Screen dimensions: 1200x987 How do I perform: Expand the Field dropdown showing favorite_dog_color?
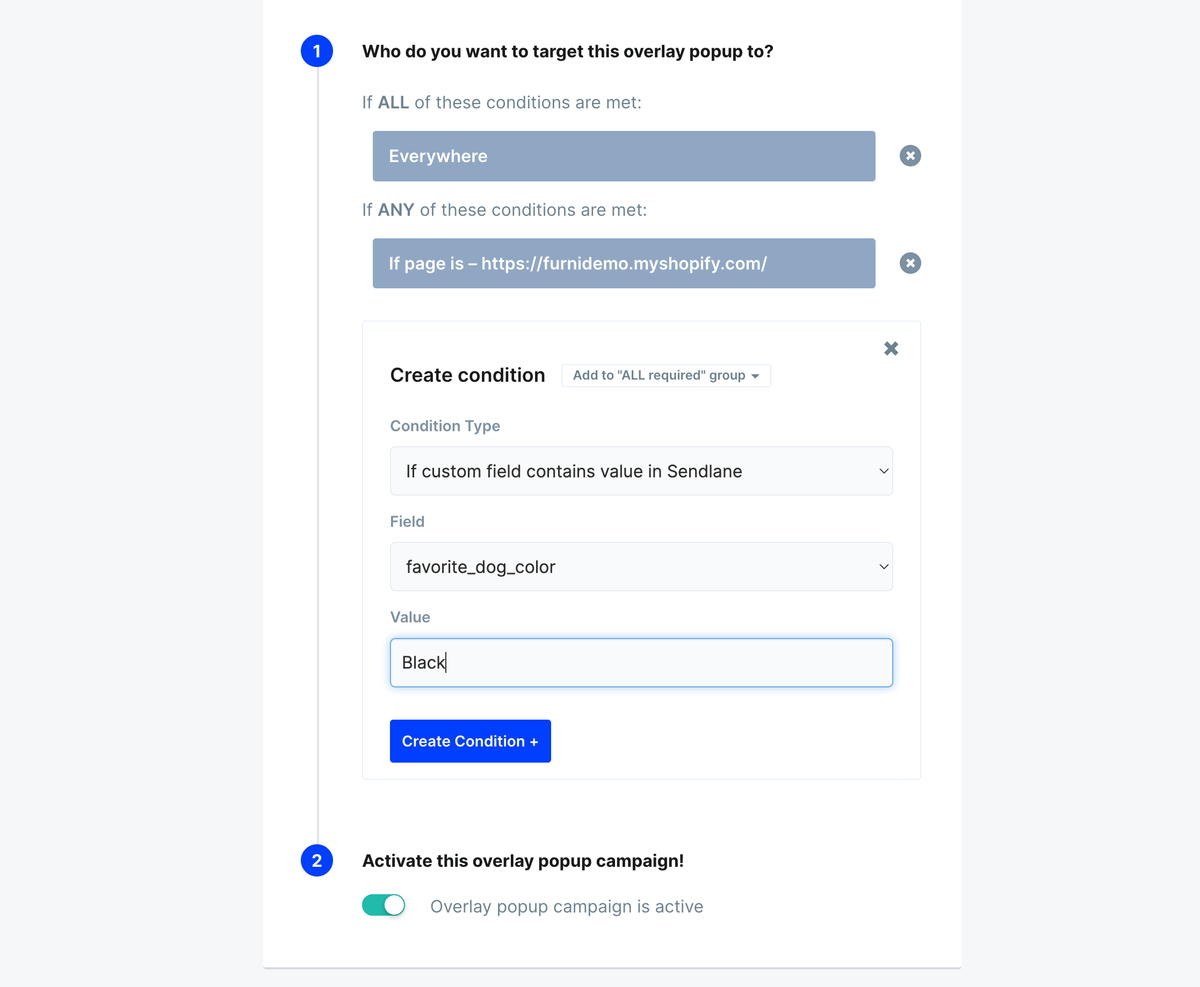(641, 567)
